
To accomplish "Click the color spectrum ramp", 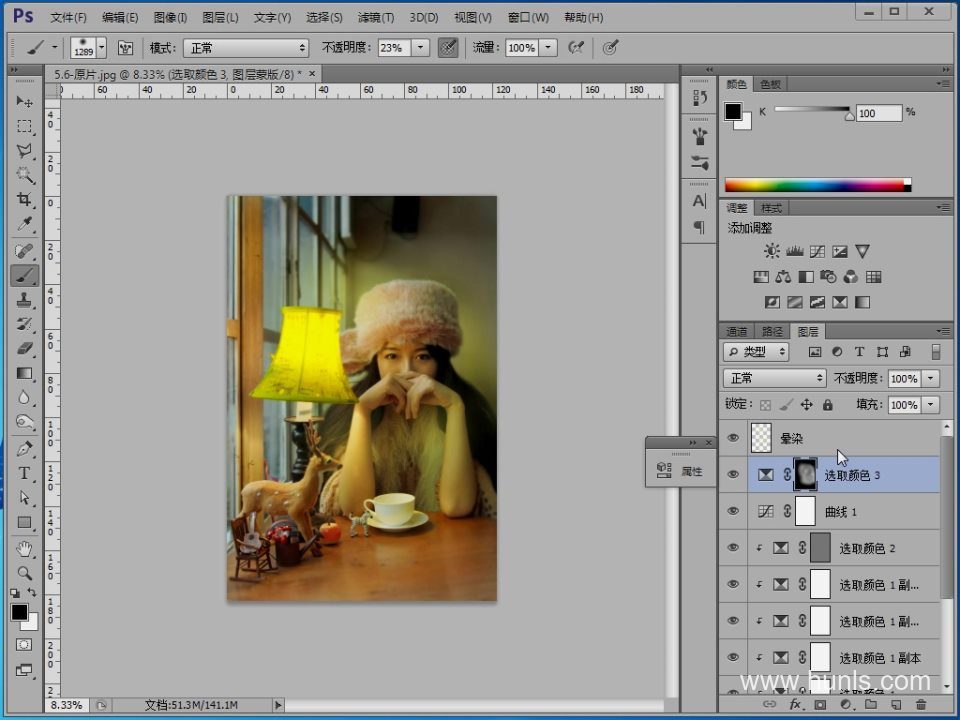I will 818,185.
